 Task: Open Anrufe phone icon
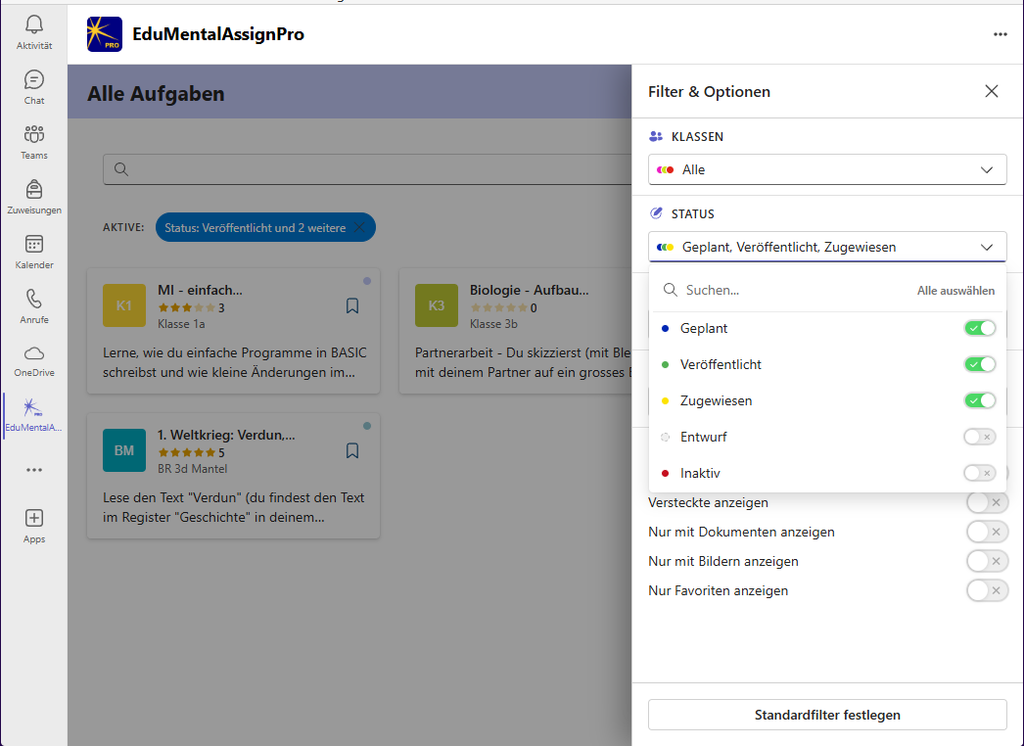tap(34, 299)
